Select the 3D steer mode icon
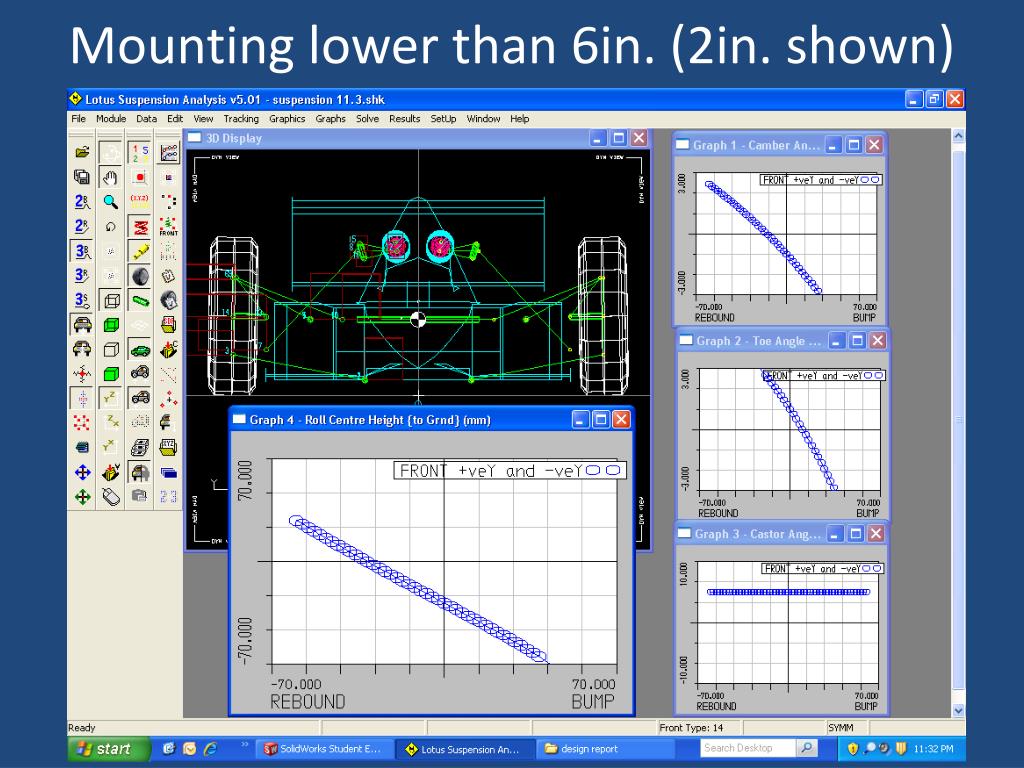1024x768 pixels. [82, 300]
